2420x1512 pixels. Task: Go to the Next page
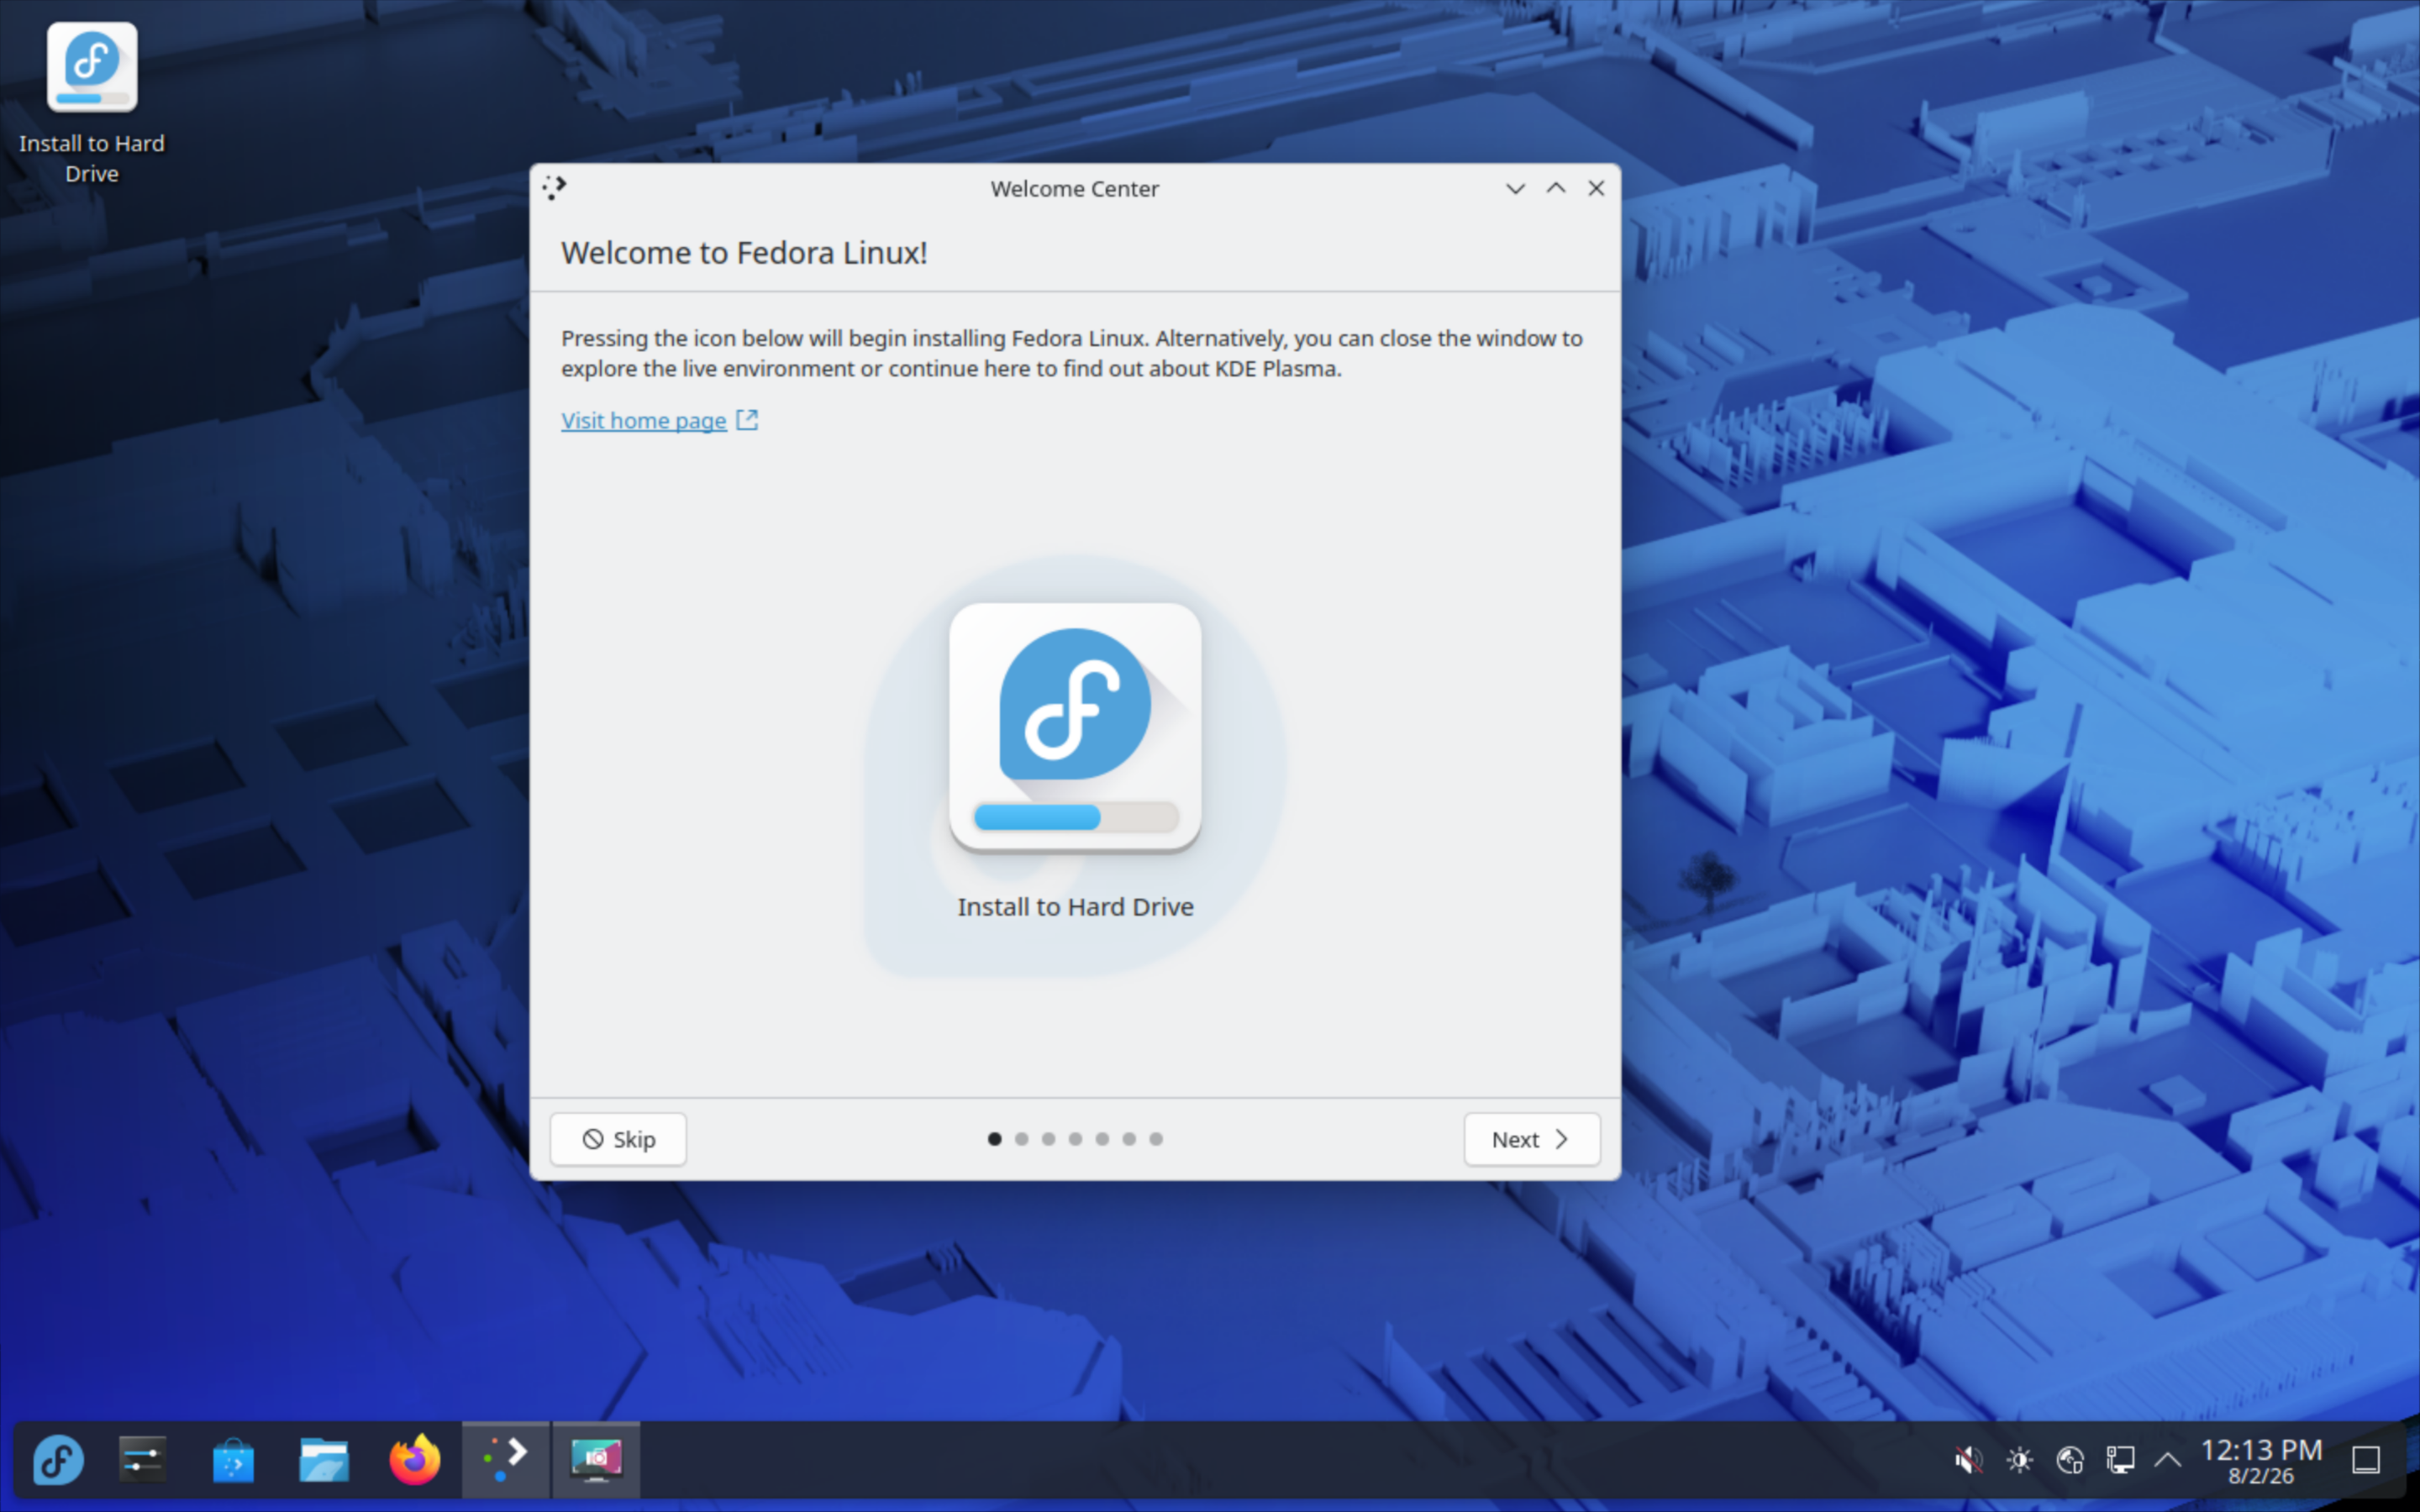click(x=1532, y=1139)
